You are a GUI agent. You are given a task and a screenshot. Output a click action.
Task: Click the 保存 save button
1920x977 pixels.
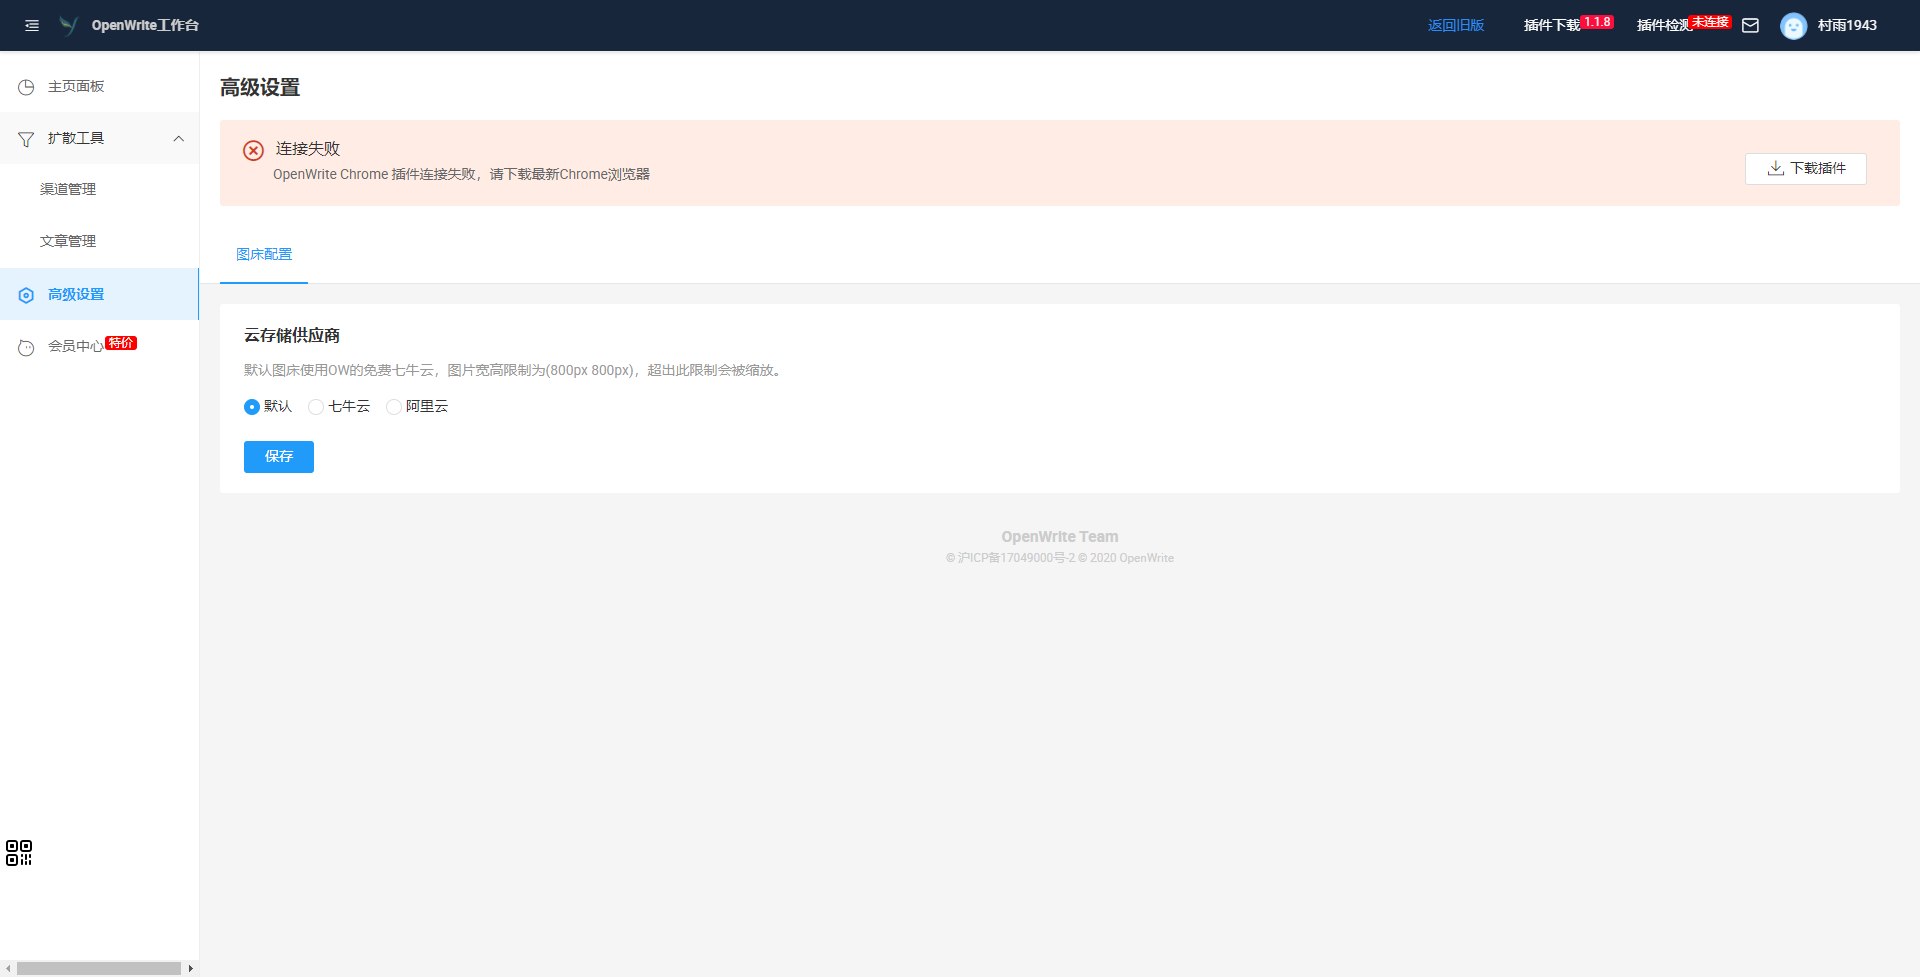pyautogui.click(x=279, y=457)
